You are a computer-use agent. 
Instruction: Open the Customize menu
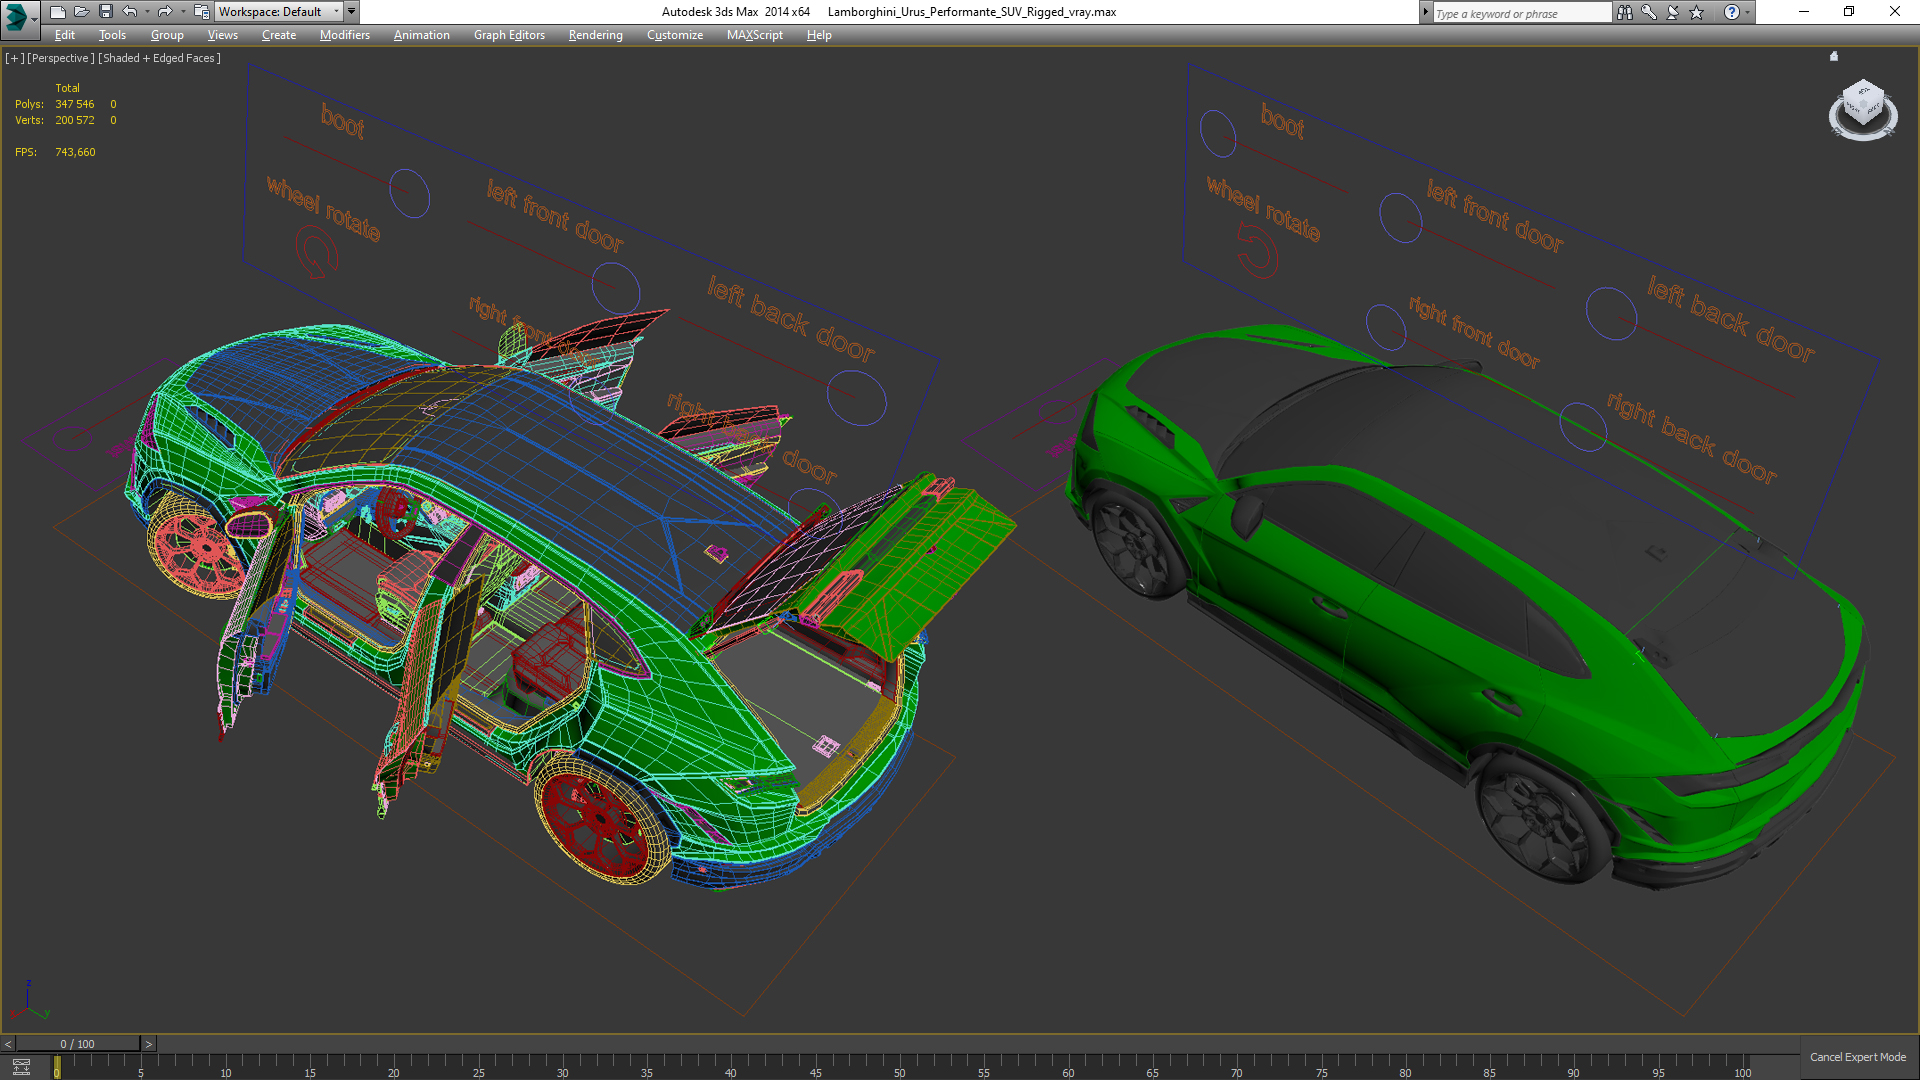coord(675,35)
